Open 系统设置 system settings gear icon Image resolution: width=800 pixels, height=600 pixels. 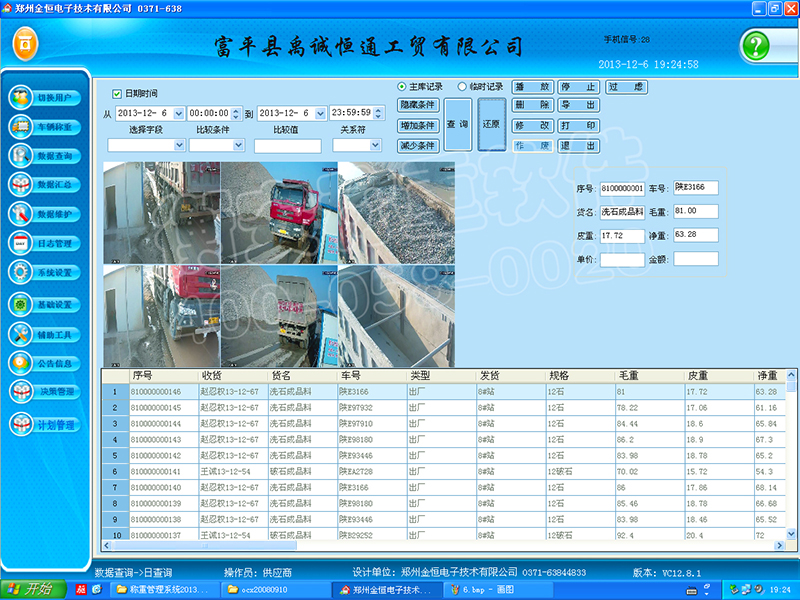click(23, 272)
